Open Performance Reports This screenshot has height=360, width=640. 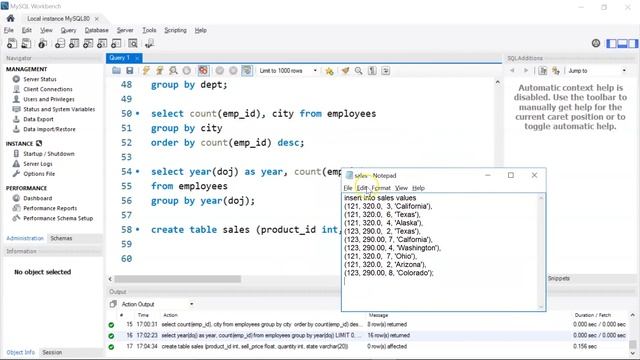pos(50,208)
